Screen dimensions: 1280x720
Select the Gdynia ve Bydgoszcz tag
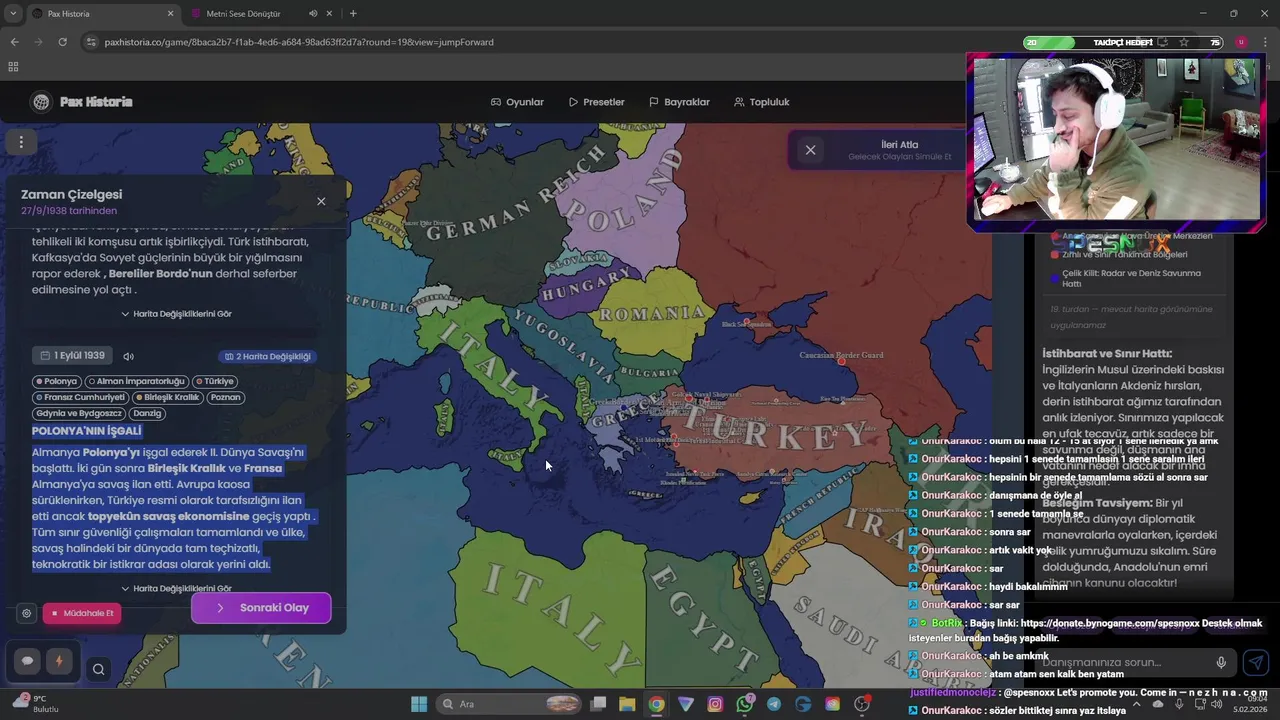pos(79,413)
